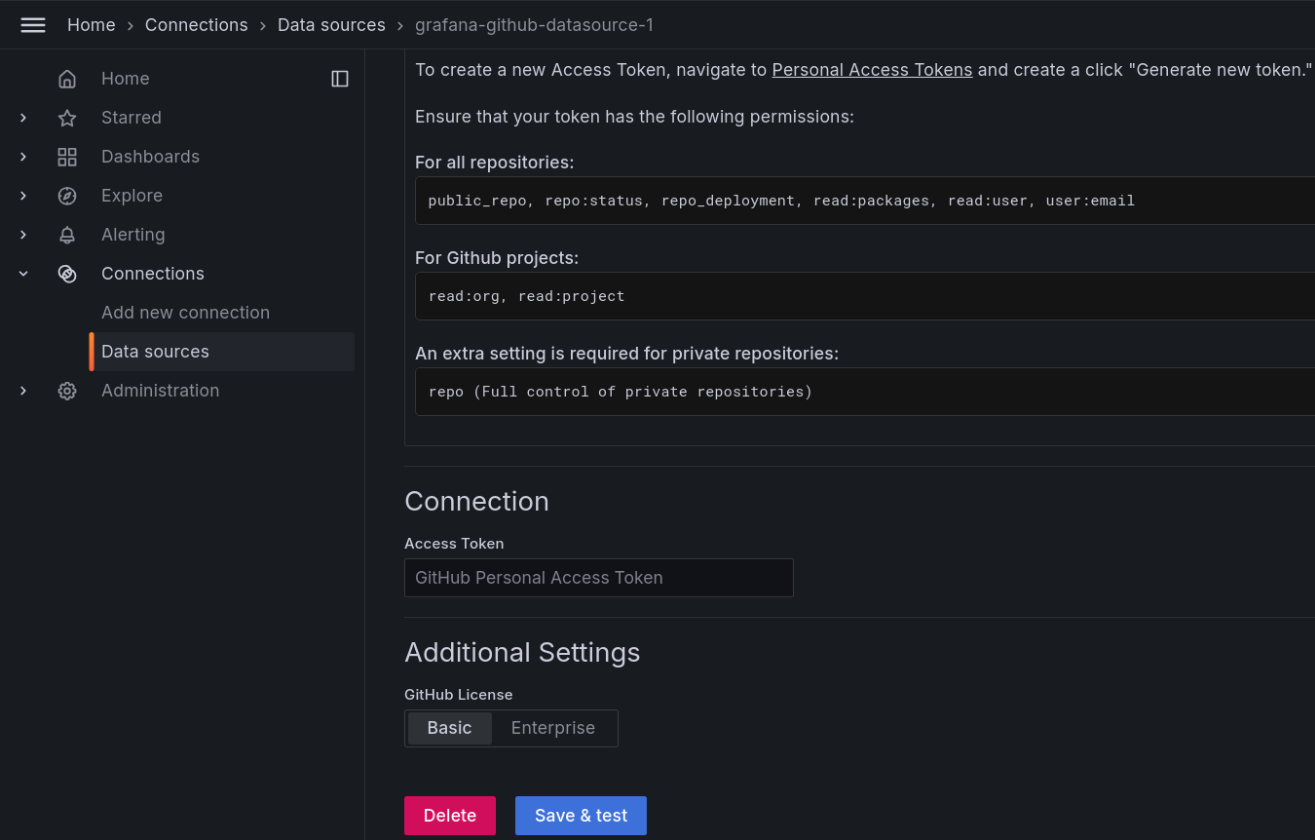Screen dimensions: 1315x840
Task: Focus the GitHub Personal Access Token field
Action: (x=598, y=578)
